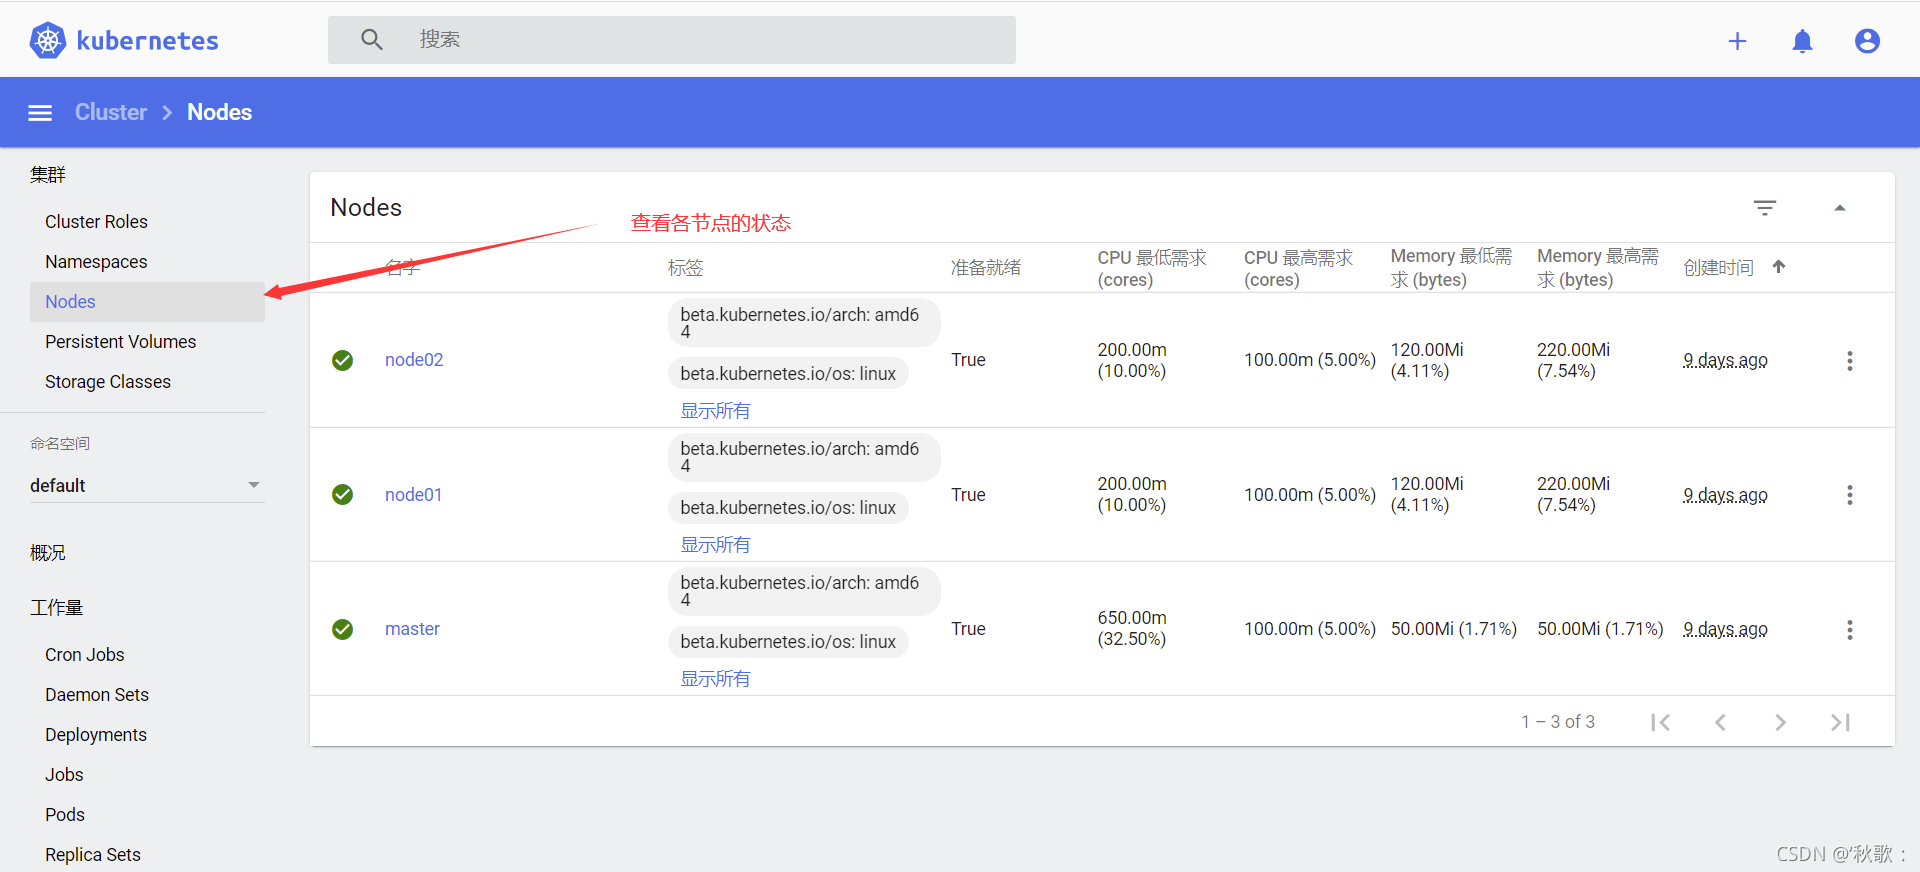Go to first page pagination icon
The height and width of the screenshot is (872, 1920).
tap(1660, 722)
